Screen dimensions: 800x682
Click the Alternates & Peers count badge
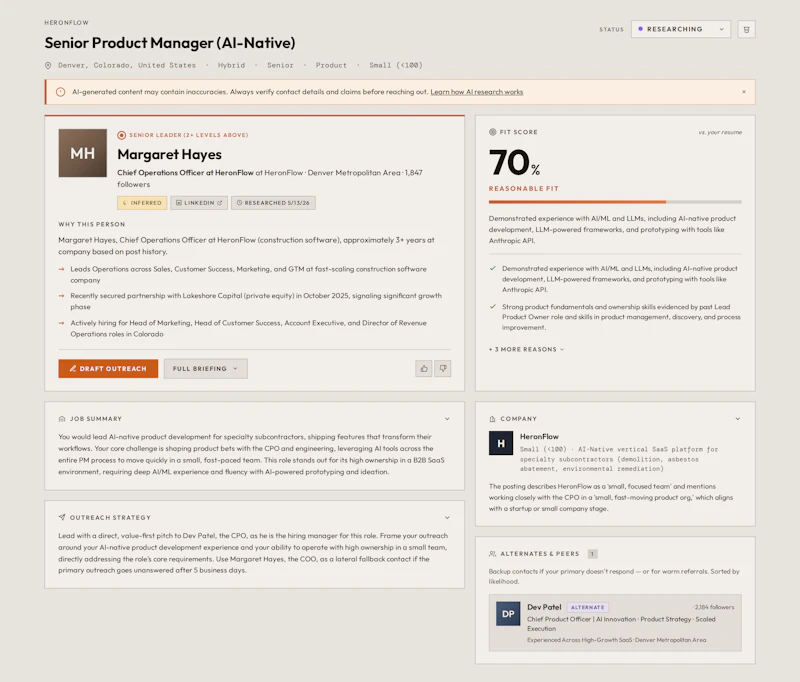pos(592,554)
